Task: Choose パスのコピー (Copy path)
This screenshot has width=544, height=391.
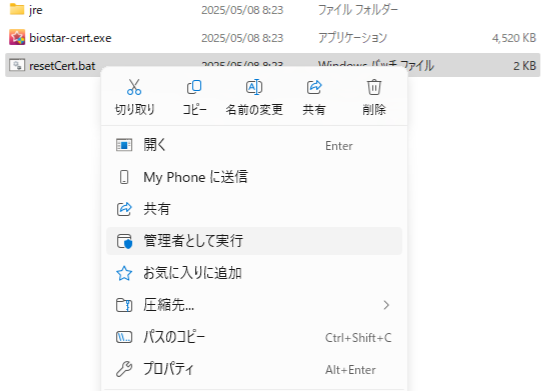Action: (x=254, y=337)
